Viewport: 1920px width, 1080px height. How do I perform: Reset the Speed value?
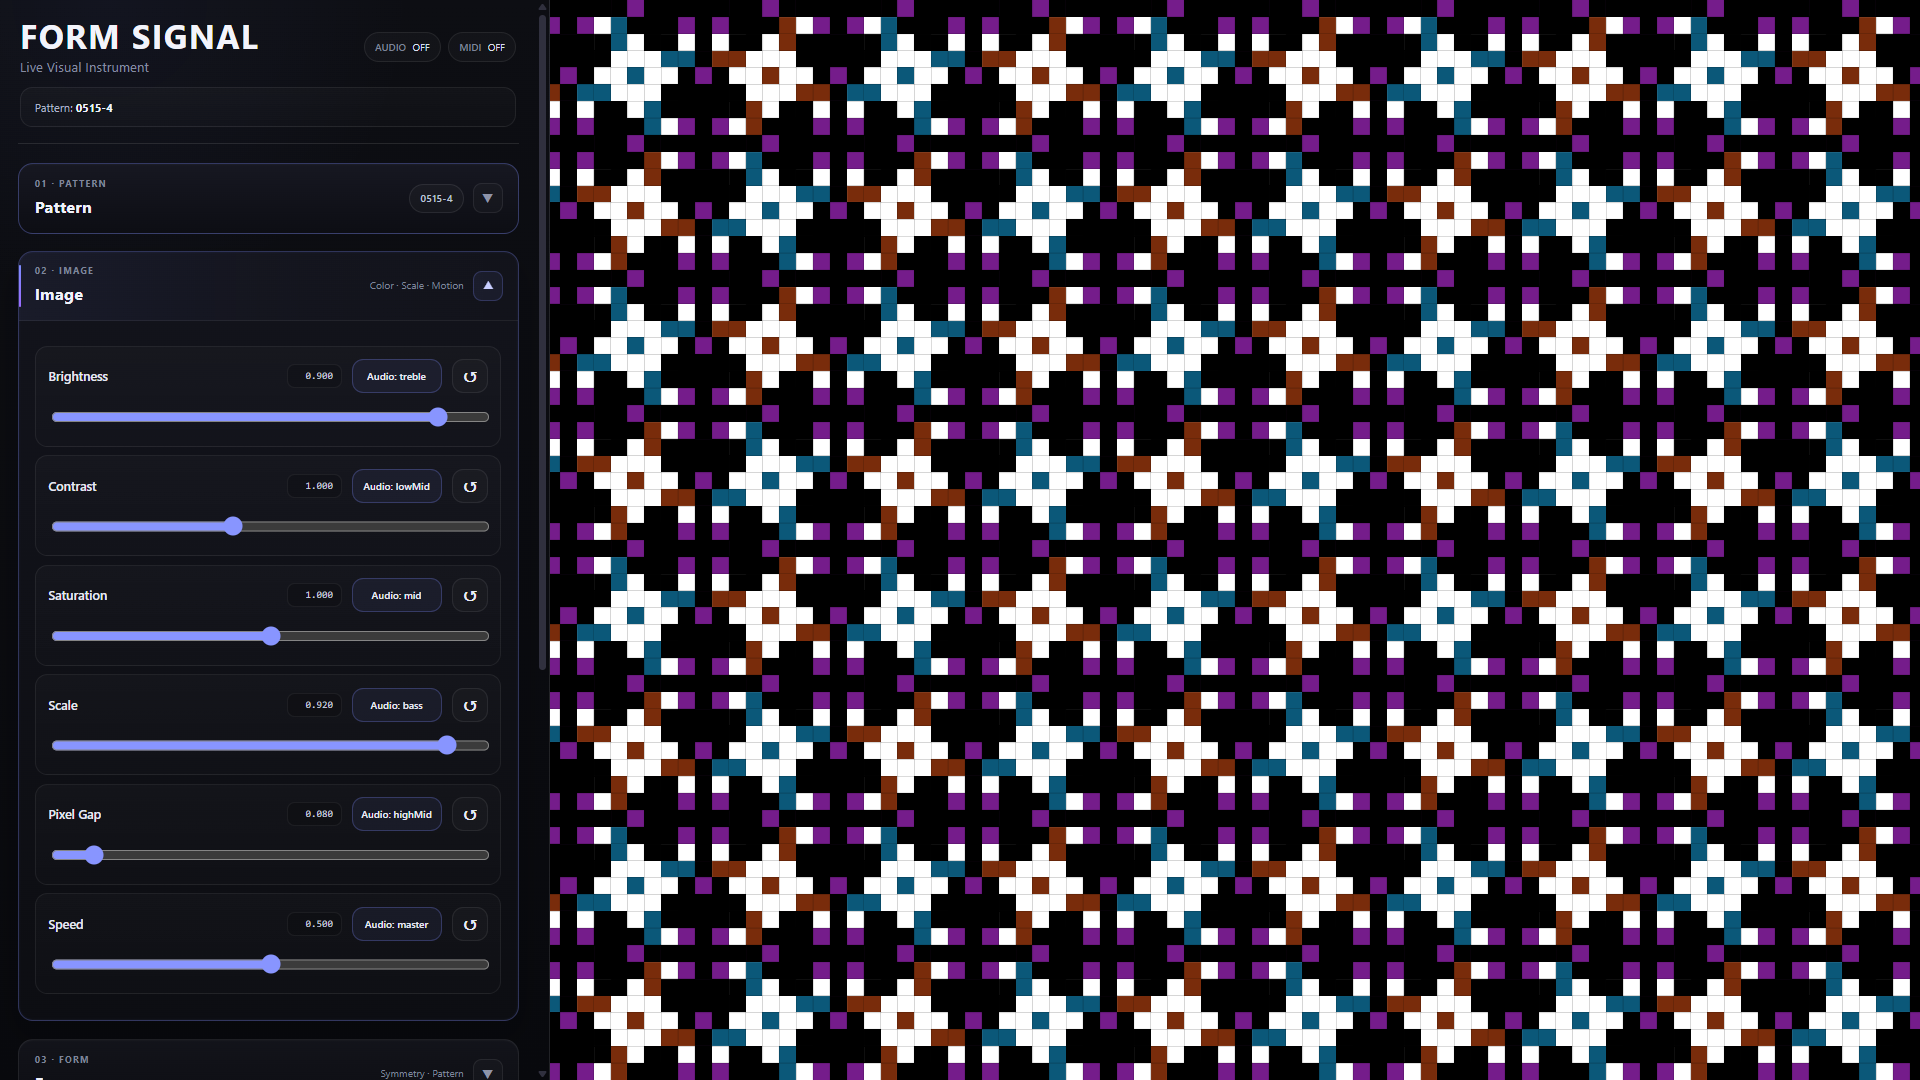tap(470, 925)
